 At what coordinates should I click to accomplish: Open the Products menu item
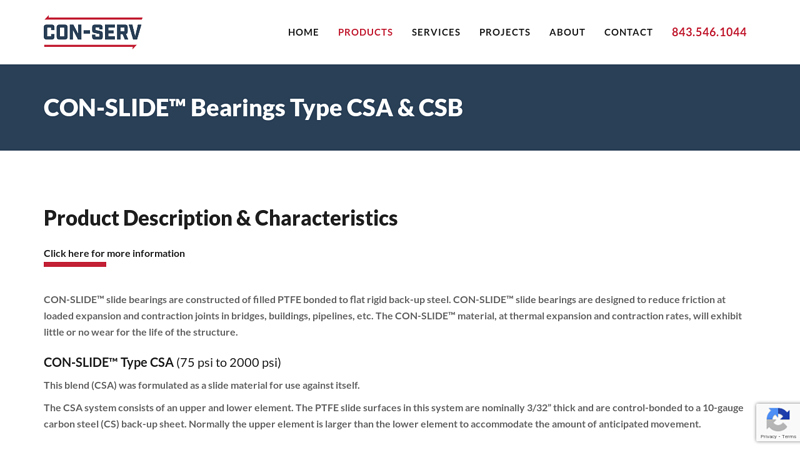365,32
